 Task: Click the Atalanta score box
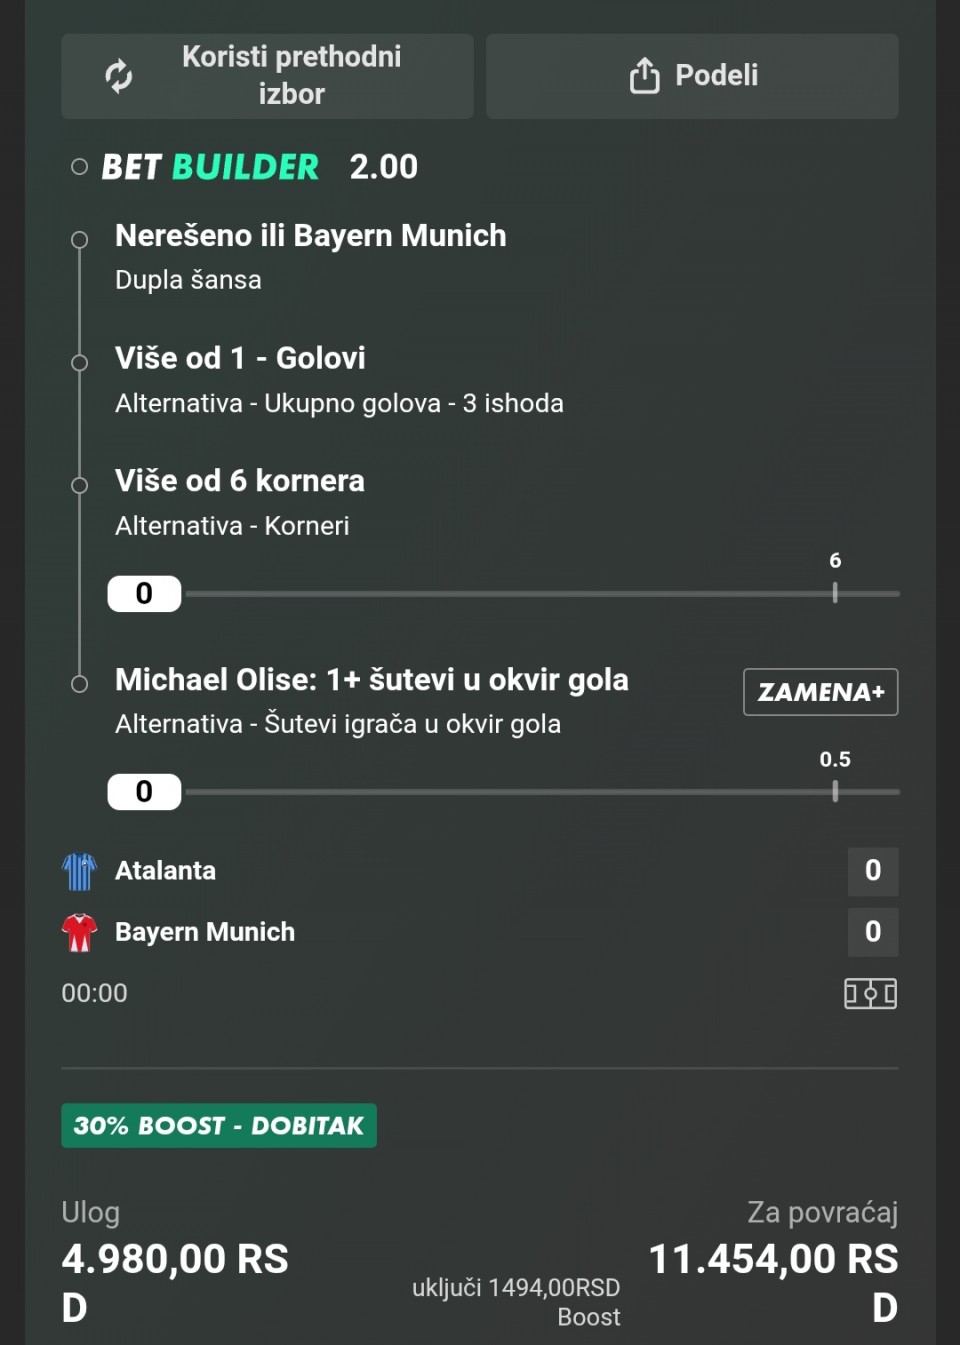872,871
